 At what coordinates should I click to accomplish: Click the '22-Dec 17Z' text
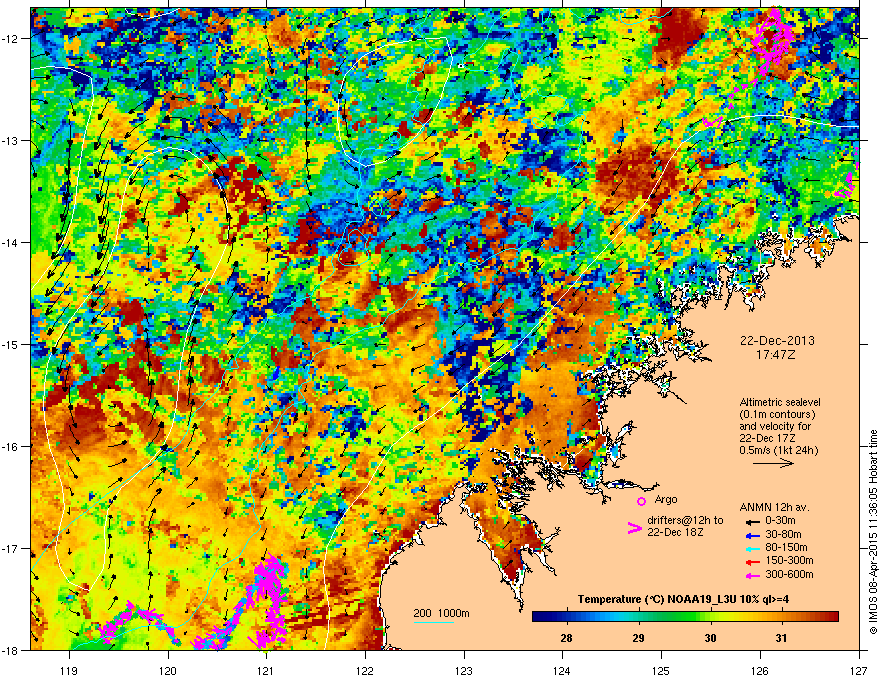coord(767,438)
